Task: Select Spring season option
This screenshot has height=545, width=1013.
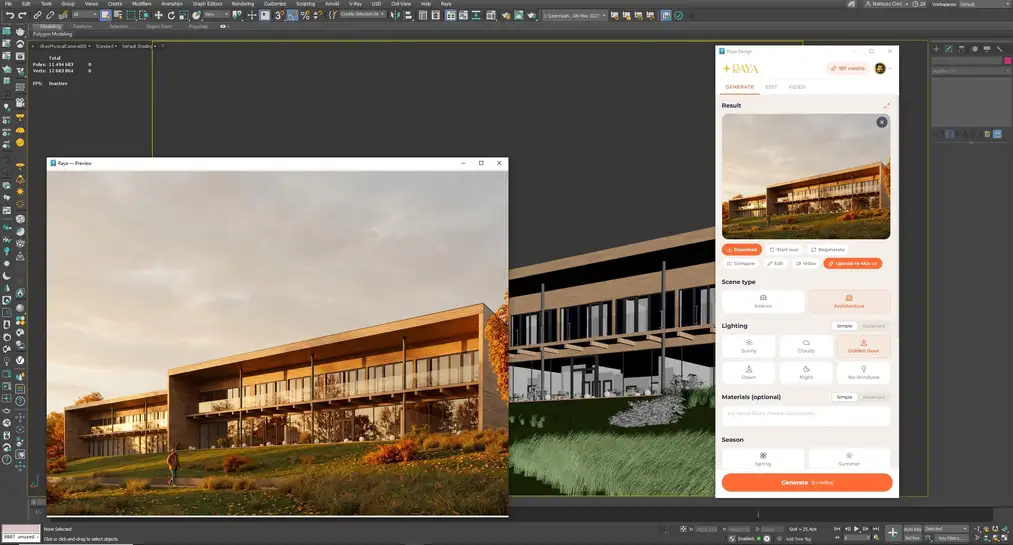Action: [x=763, y=459]
